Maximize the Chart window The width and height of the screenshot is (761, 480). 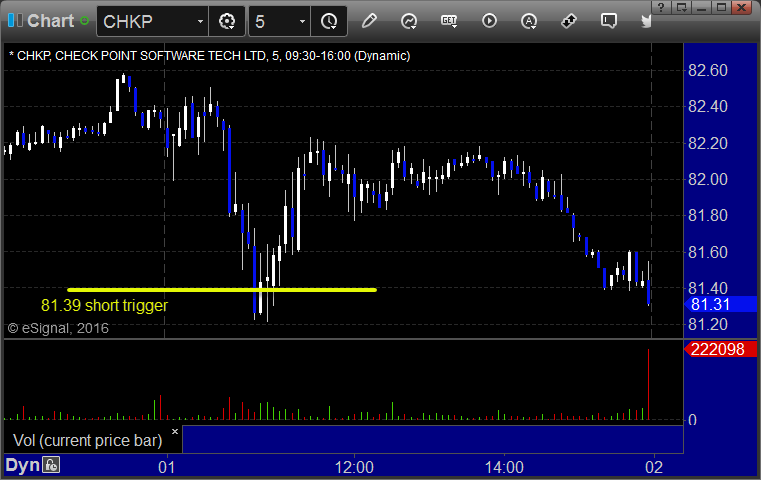tap(722, 7)
